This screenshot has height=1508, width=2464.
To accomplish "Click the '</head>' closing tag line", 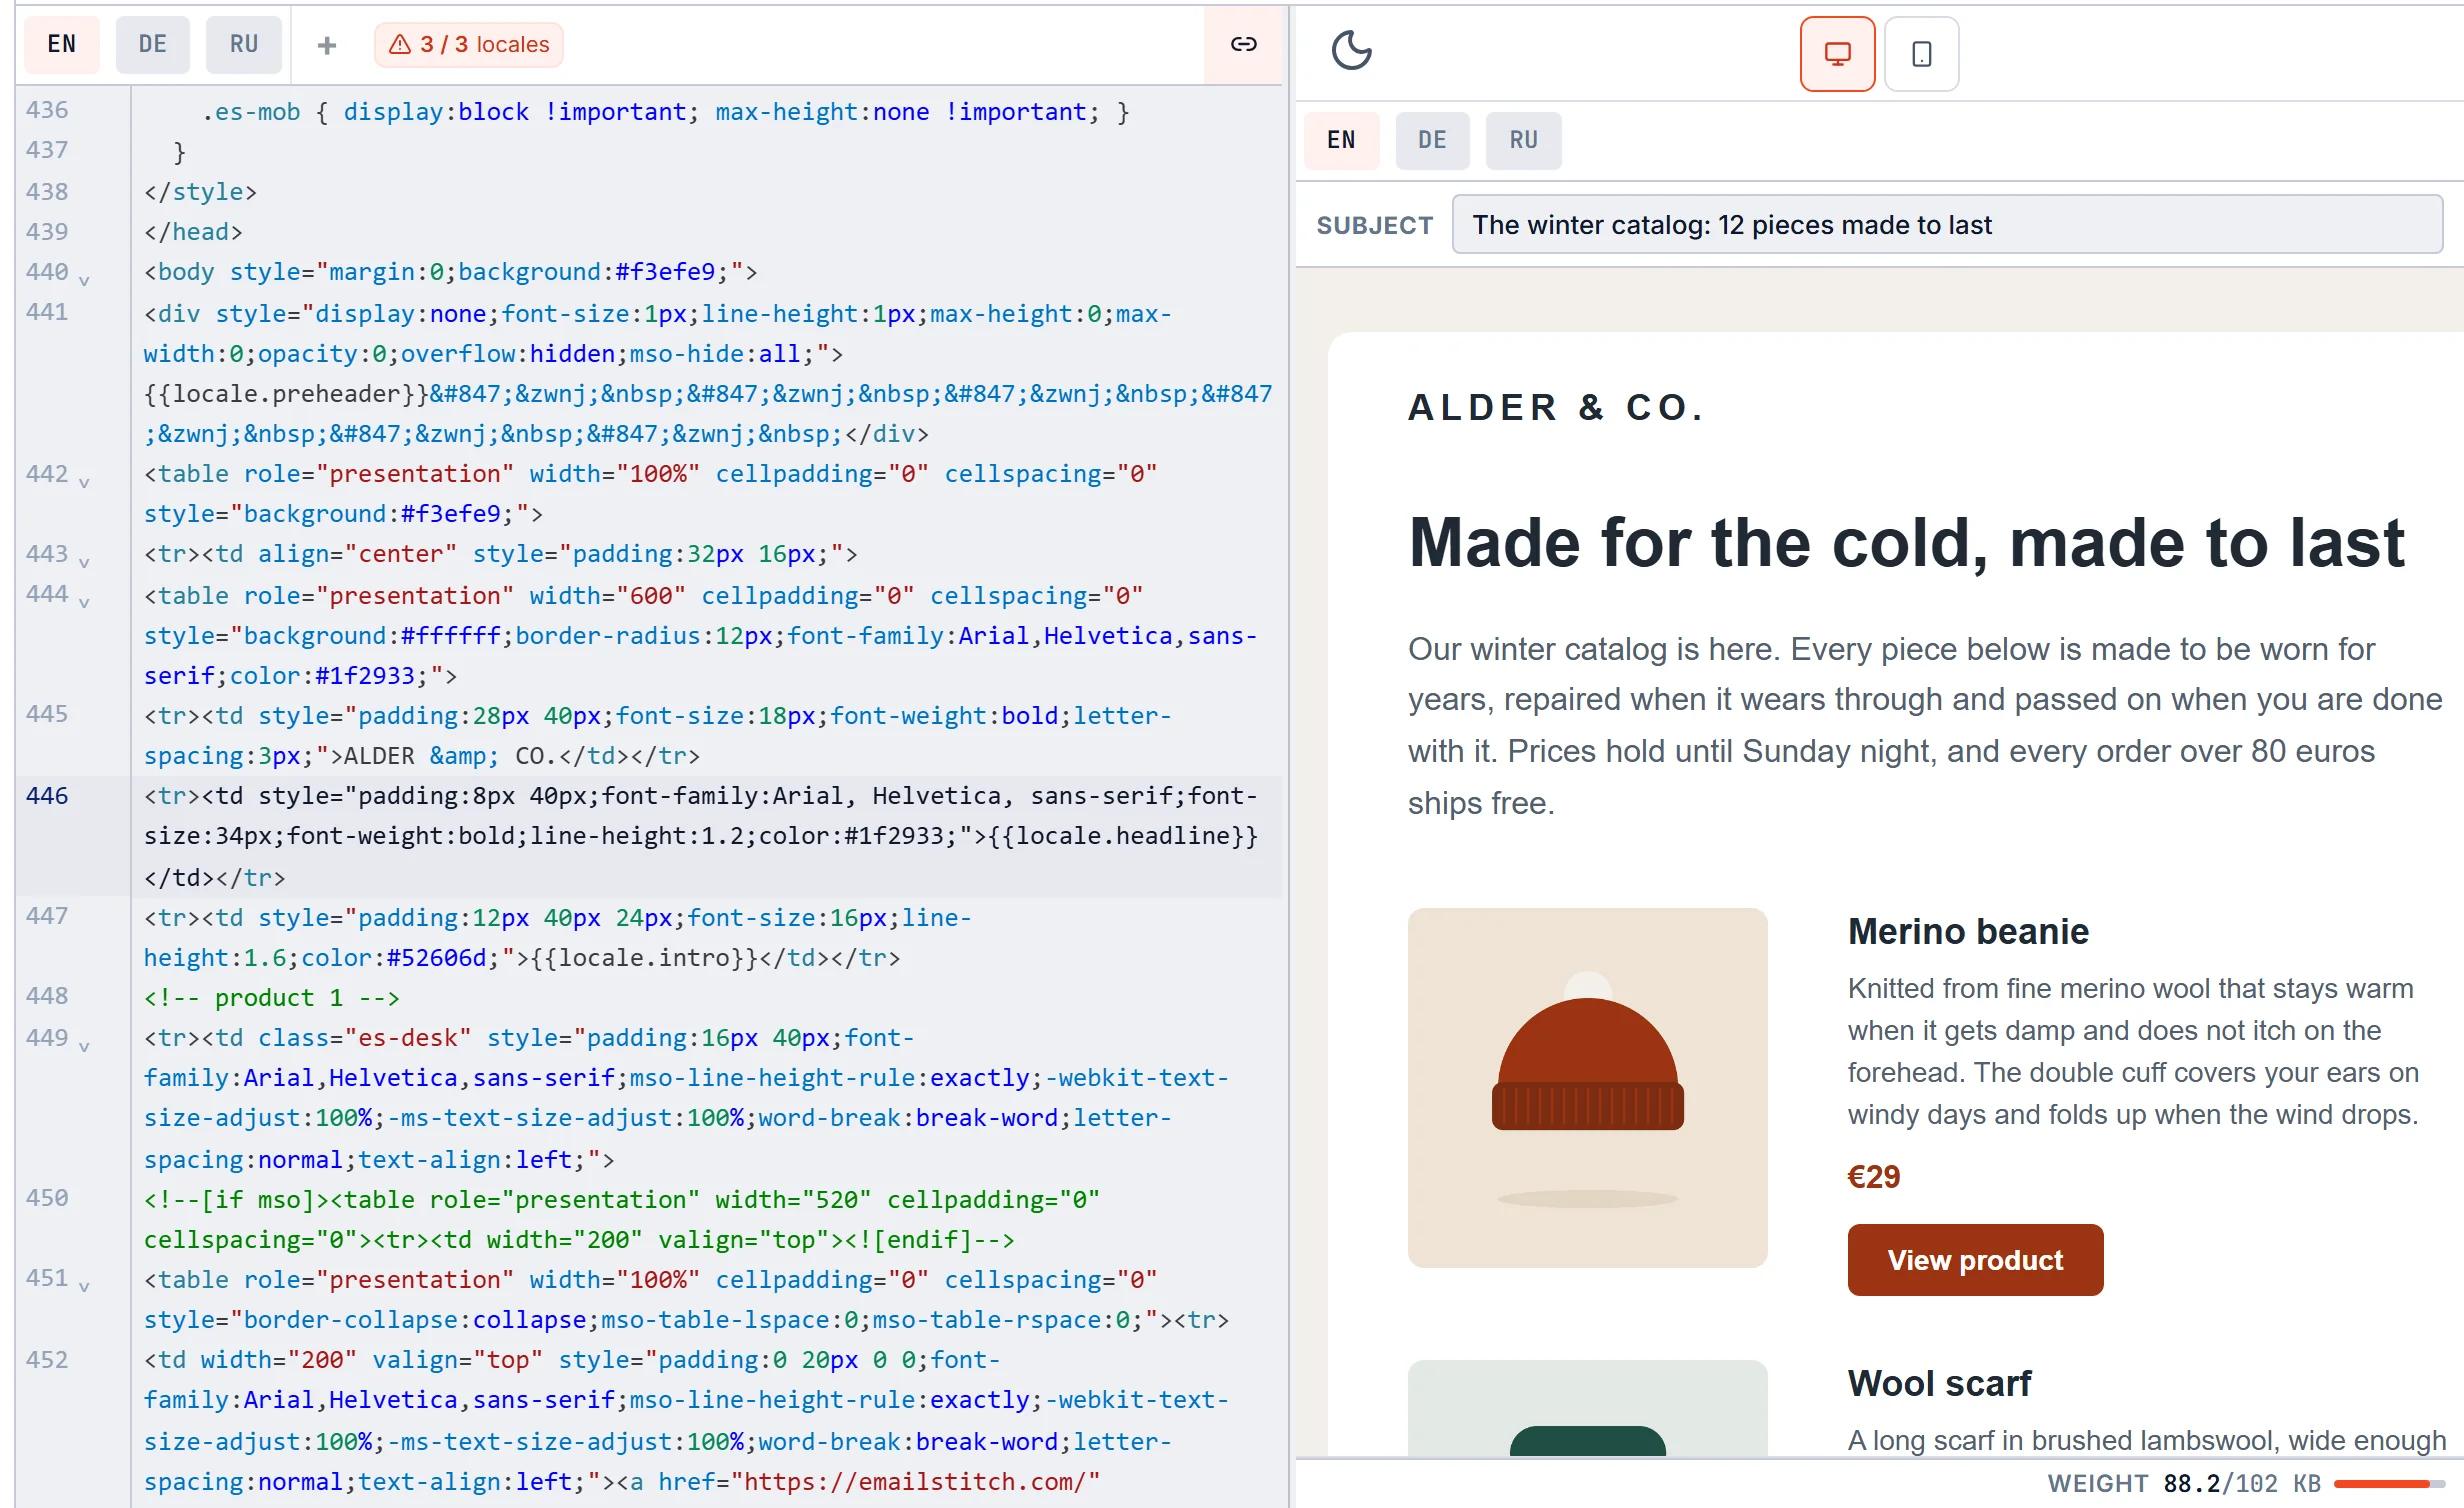I will [193, 232].
